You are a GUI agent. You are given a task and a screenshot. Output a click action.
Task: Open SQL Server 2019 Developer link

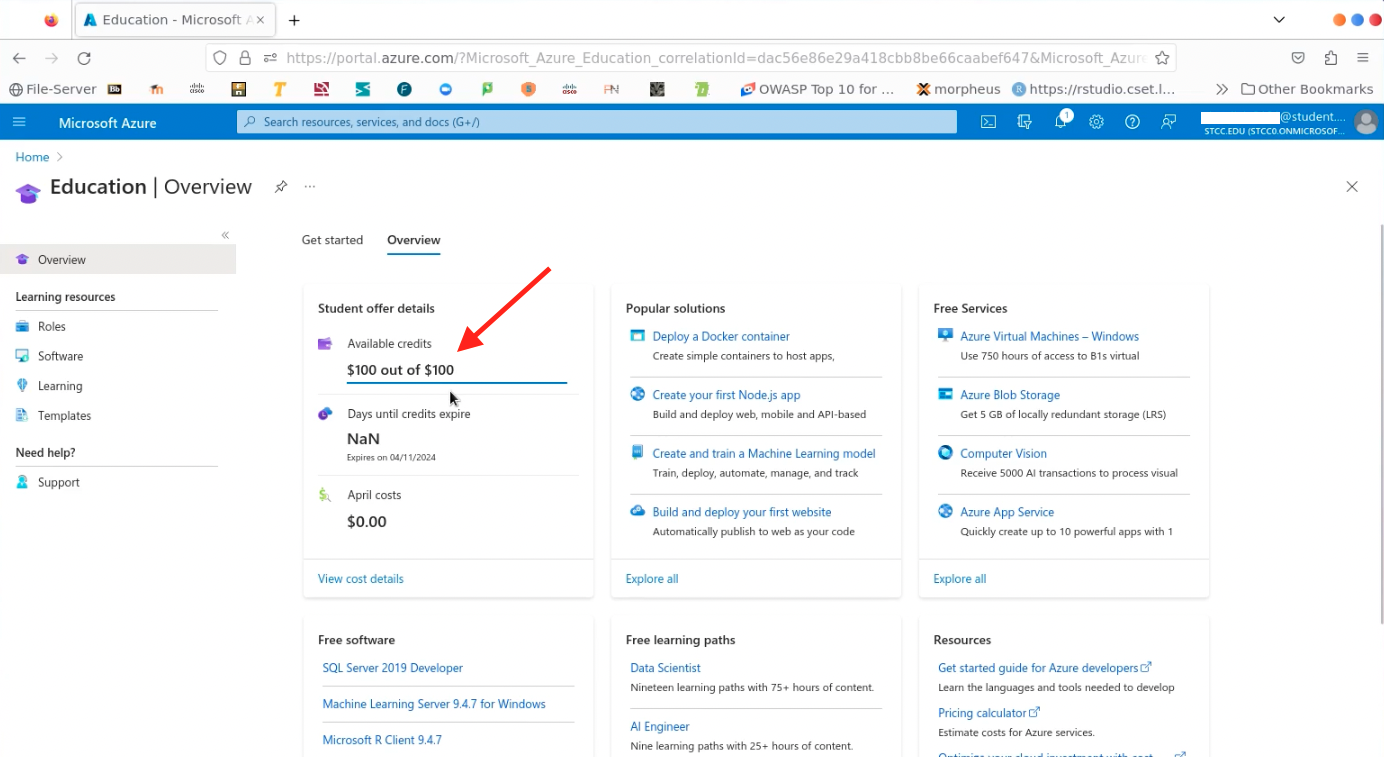tap(393, 668)
